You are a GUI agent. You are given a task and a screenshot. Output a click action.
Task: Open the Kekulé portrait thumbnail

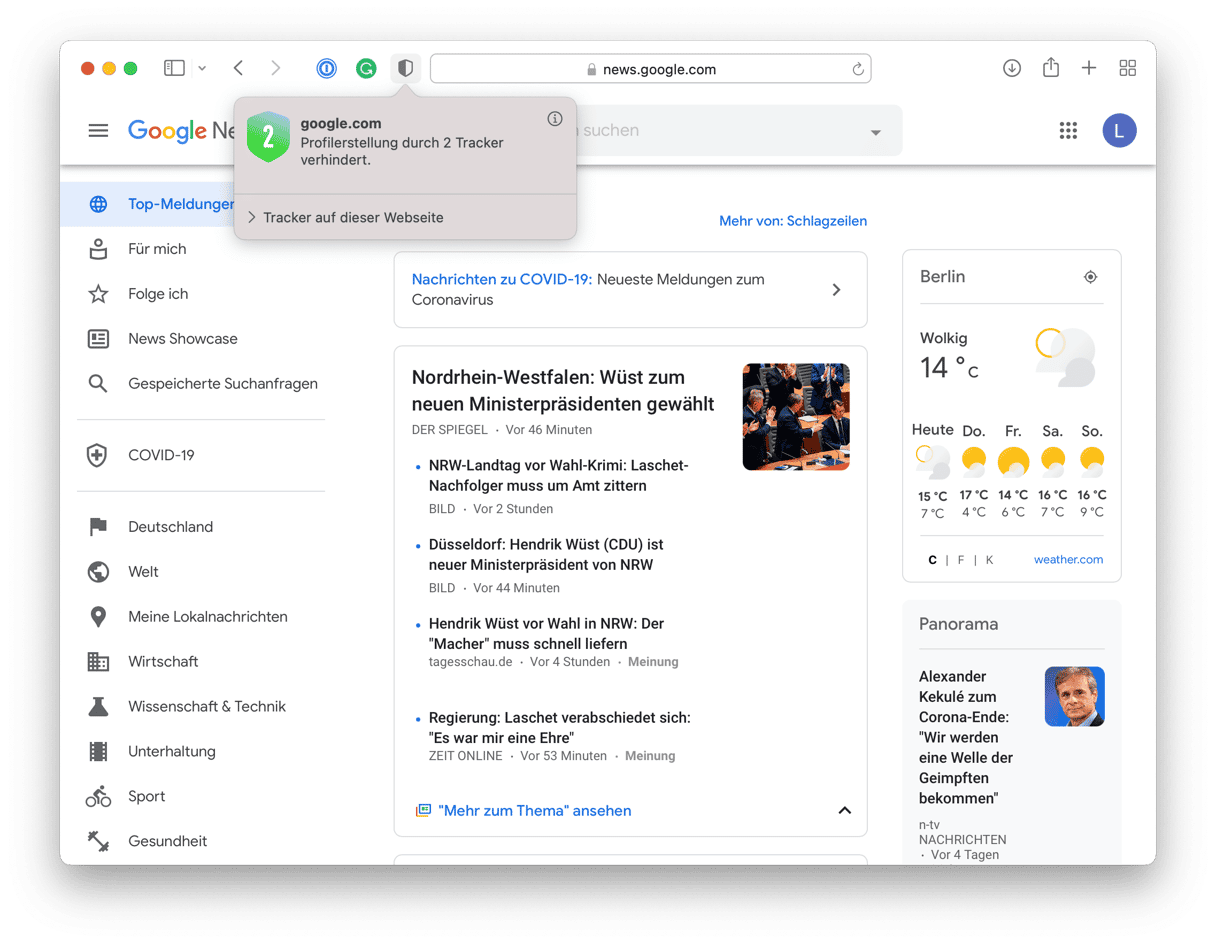coord(1075,697)
